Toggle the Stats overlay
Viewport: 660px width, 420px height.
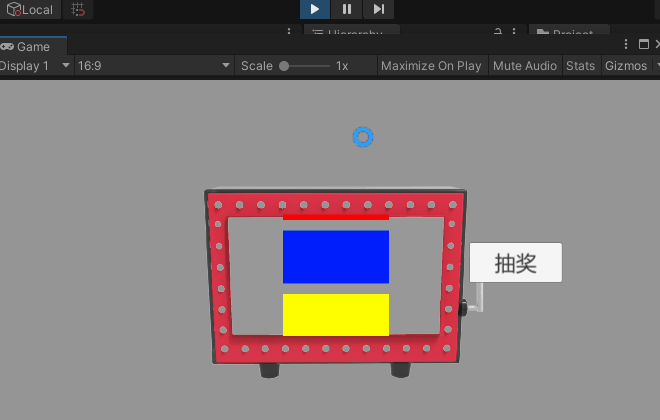coord(580,66)
